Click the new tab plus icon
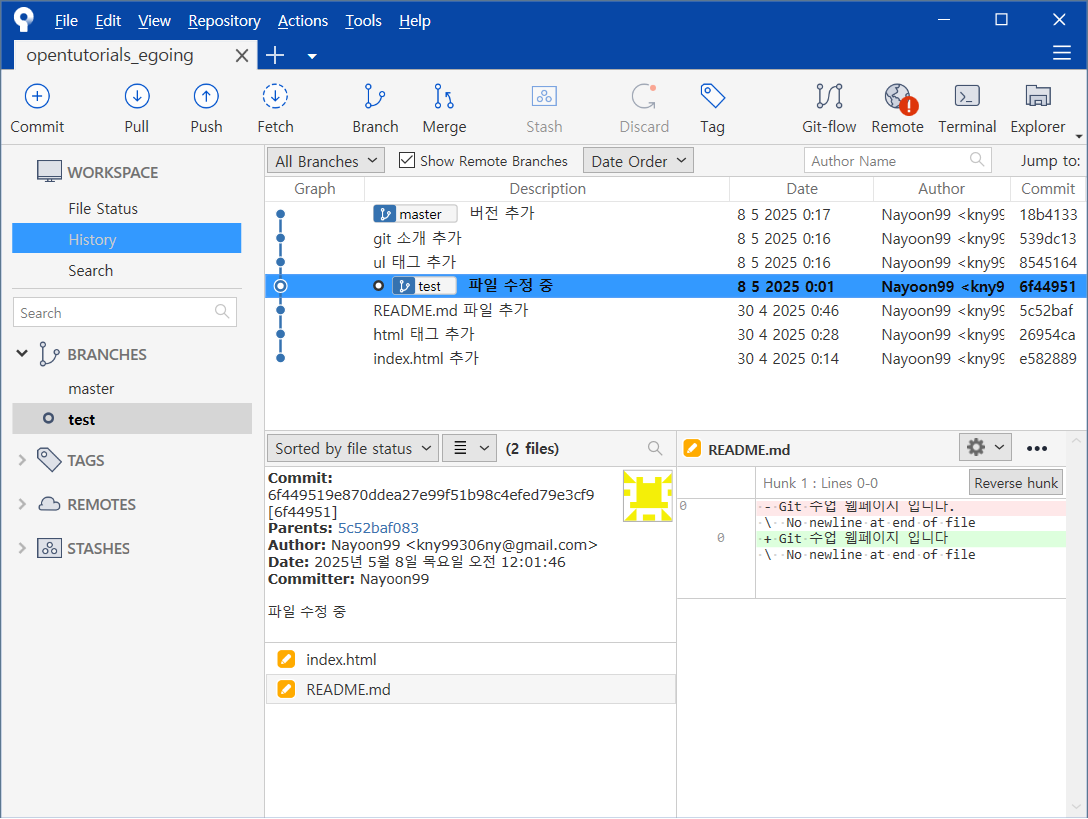The image size is (1088, 819). pyautogui.click(x=275, y=56)
